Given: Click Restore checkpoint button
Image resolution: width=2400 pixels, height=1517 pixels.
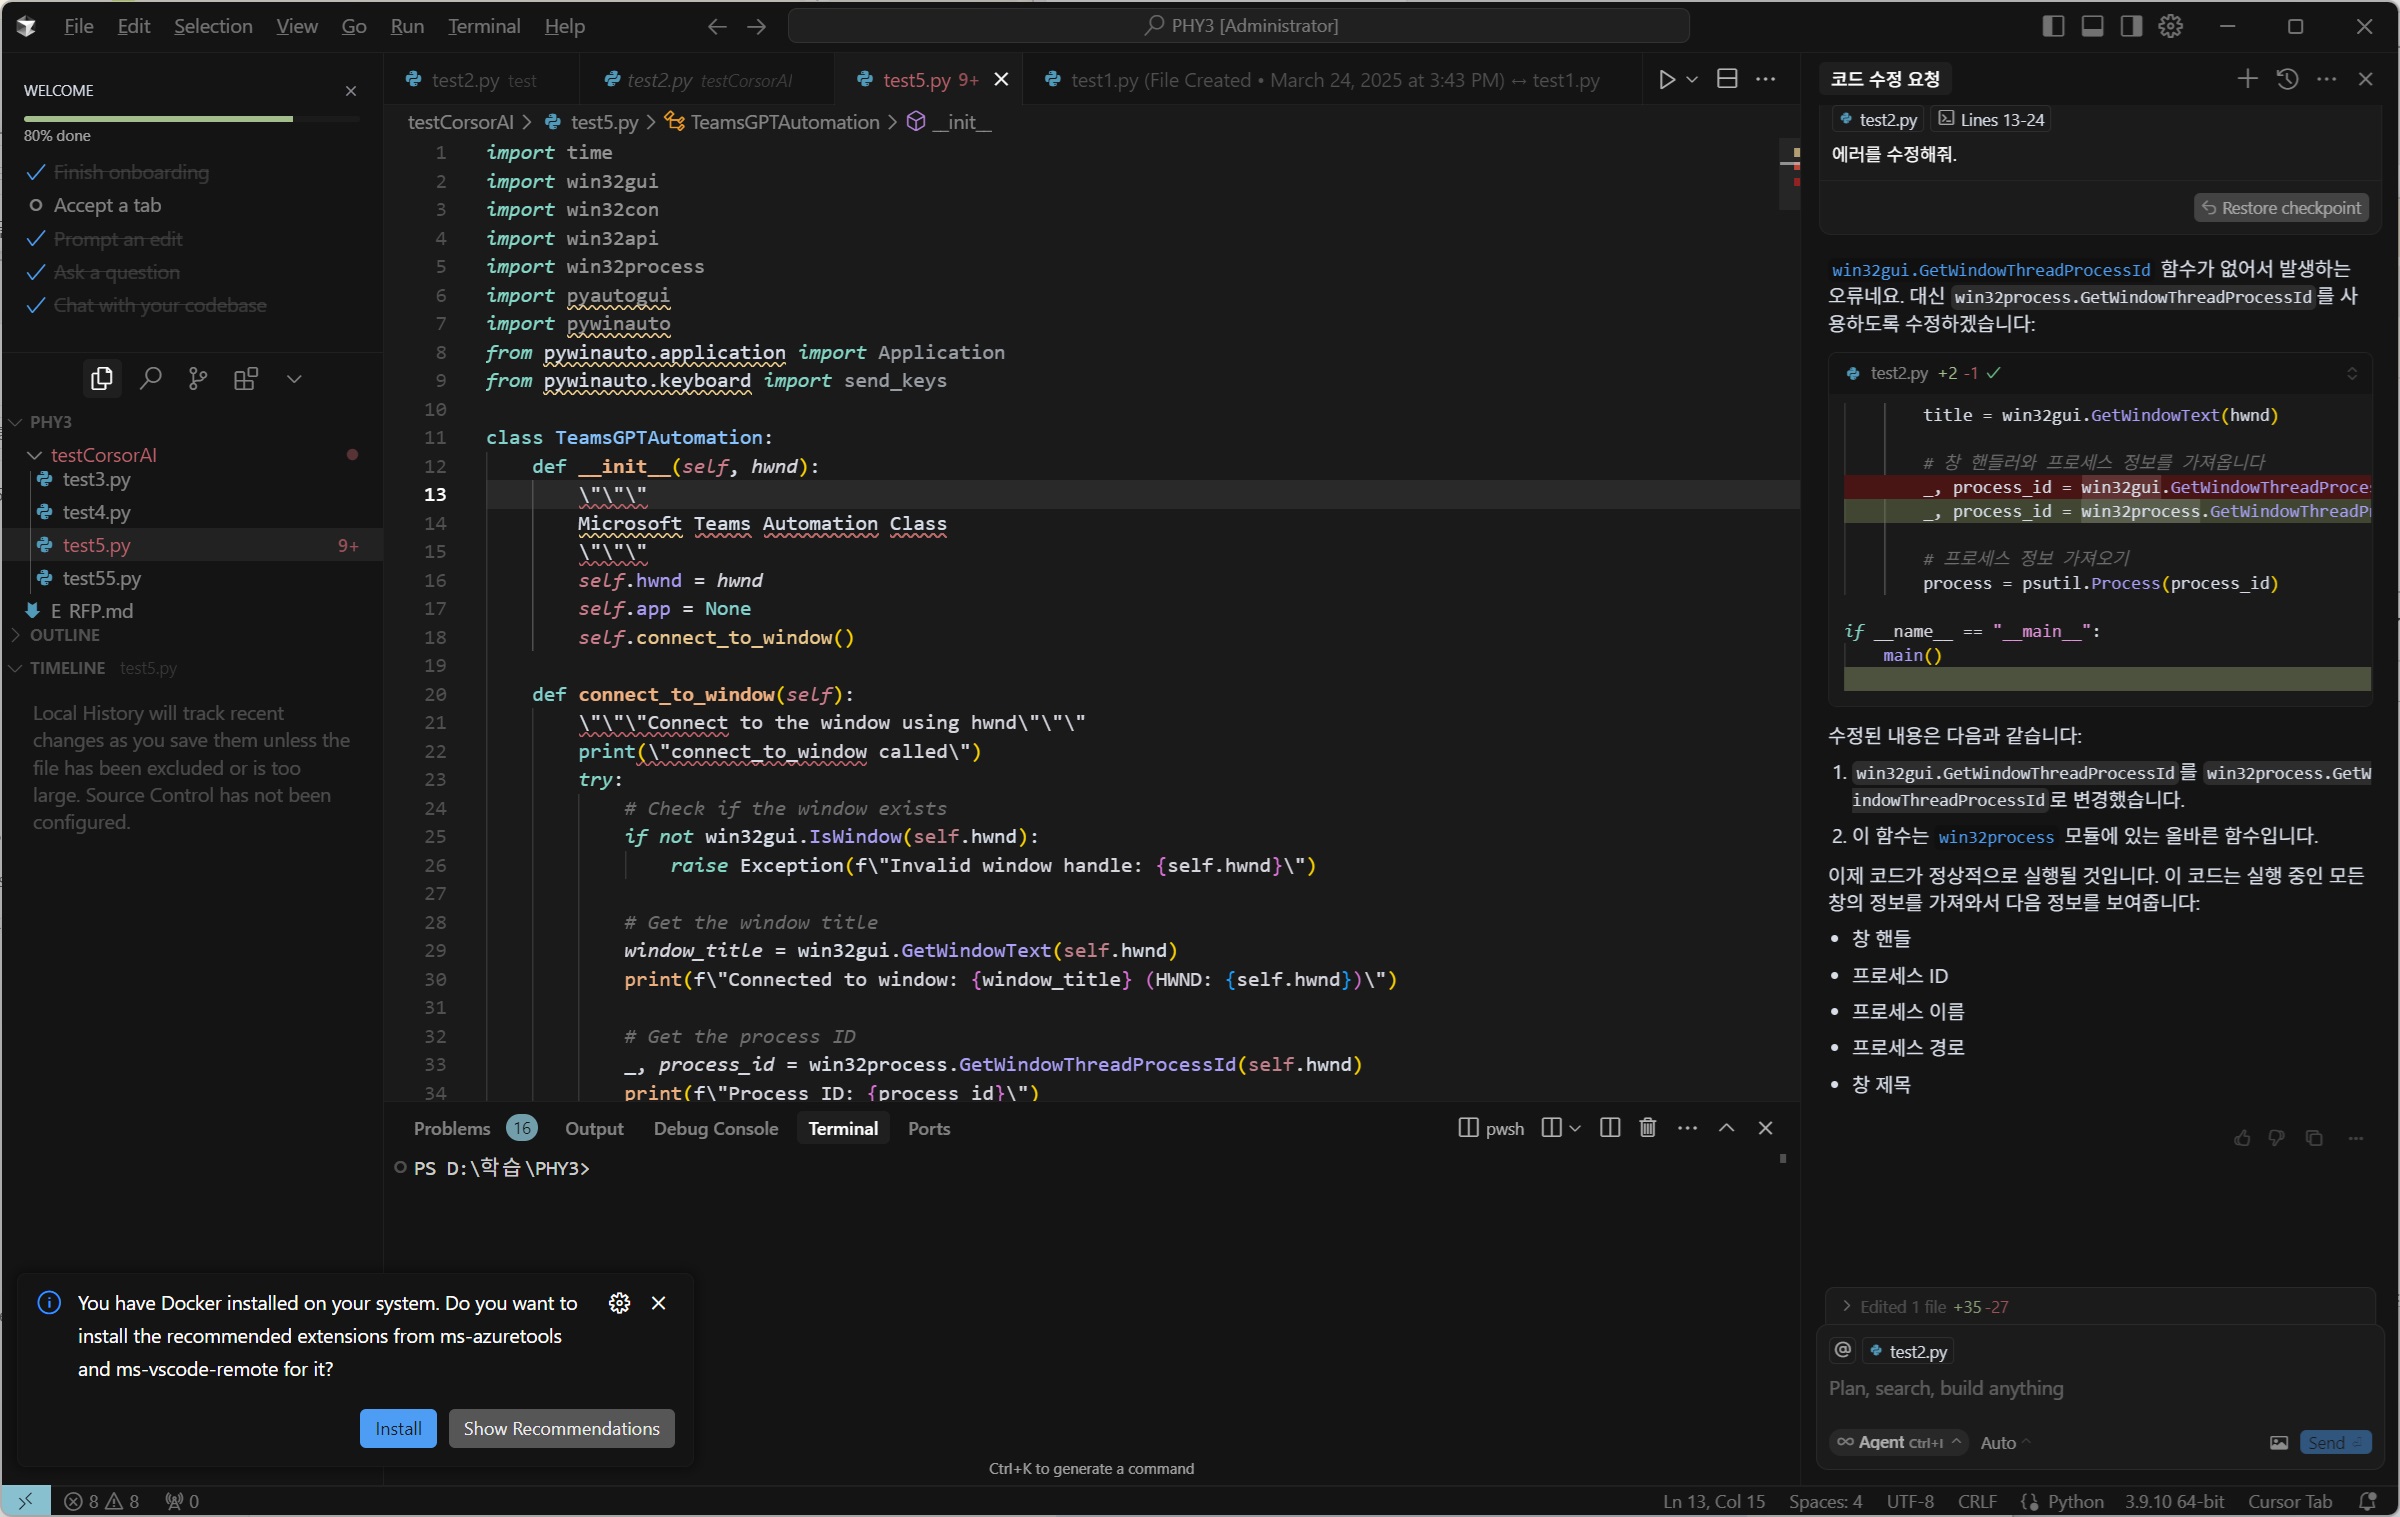Looking at the screenshot, I should [x=2281, y=208].
